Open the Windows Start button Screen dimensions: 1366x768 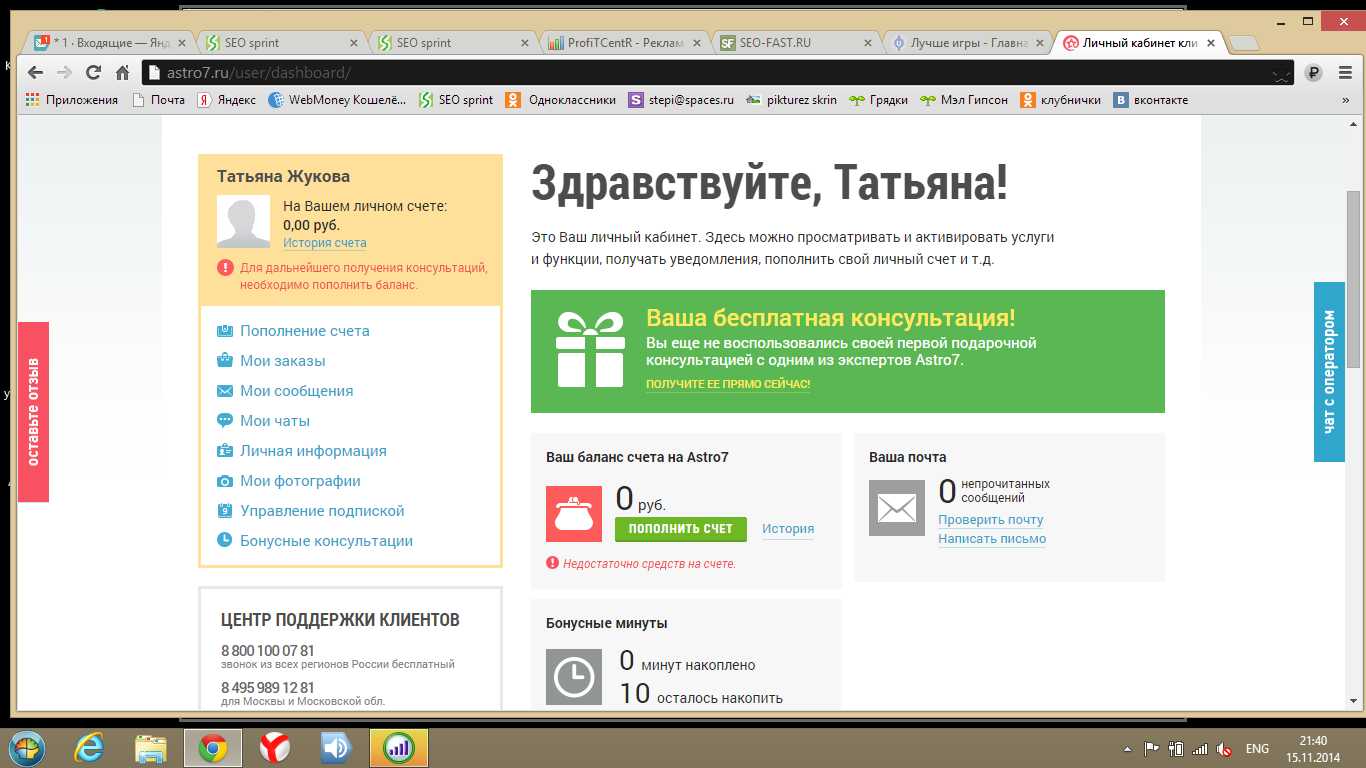(x=25, y=747)
